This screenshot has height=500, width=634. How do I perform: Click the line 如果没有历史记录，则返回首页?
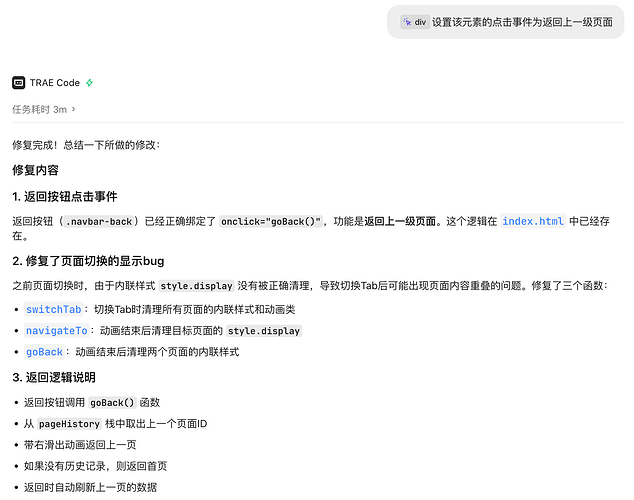click(x=95, y=466)
